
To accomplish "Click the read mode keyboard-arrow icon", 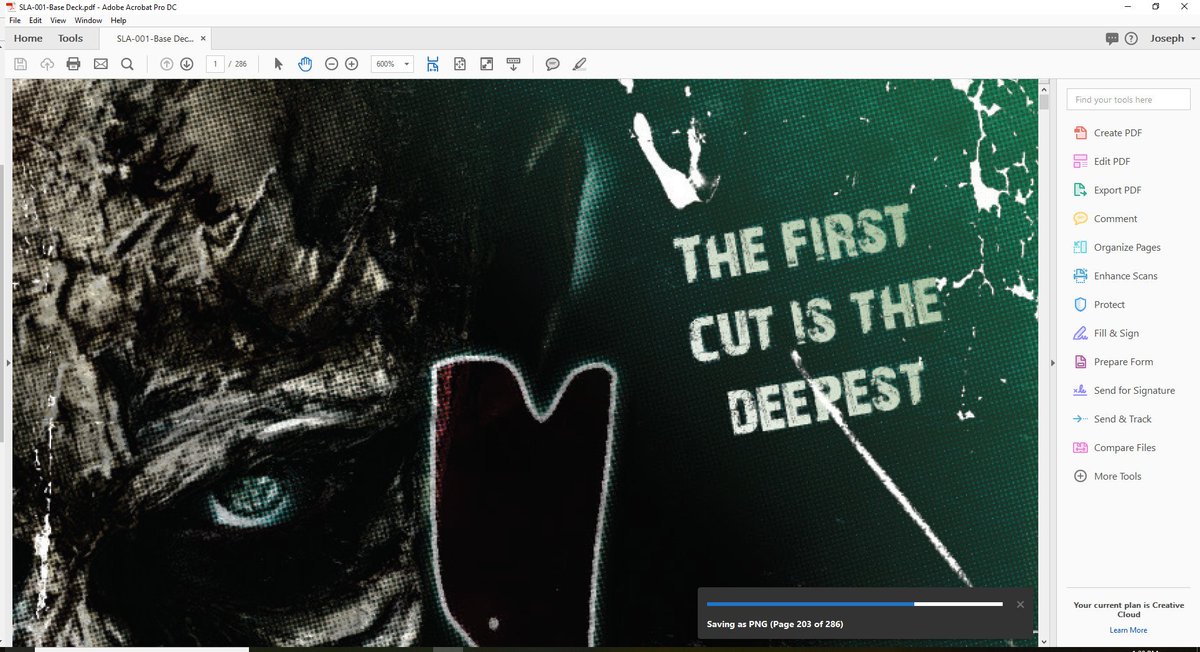I will point(514,64).
